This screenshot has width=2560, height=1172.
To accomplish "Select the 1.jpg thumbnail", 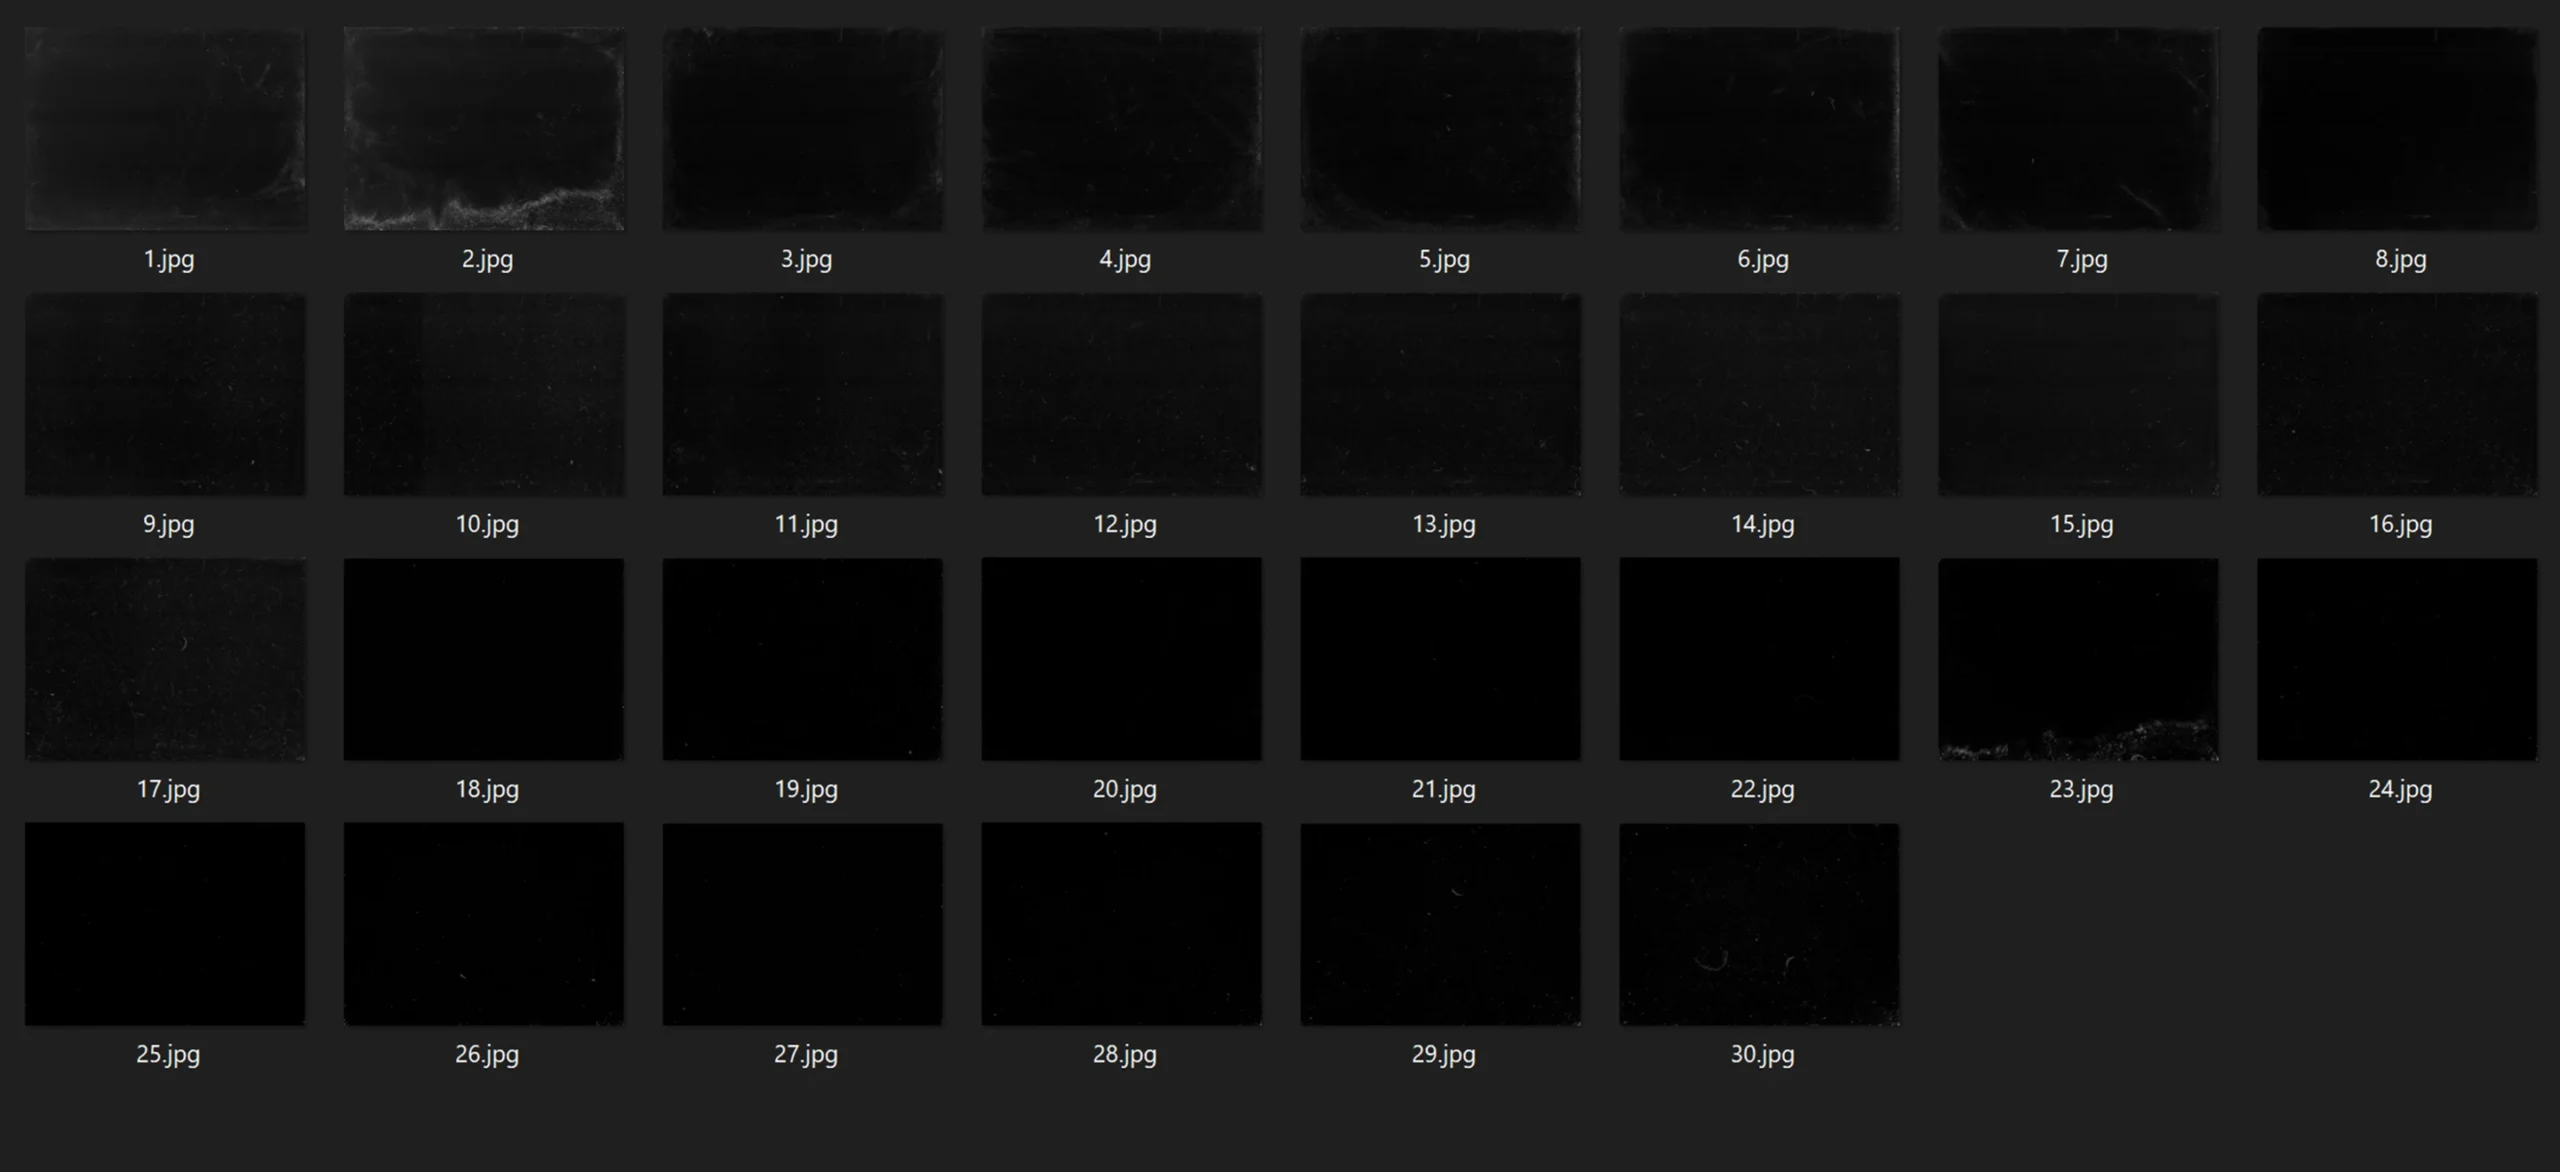I will tap(165, 129).
